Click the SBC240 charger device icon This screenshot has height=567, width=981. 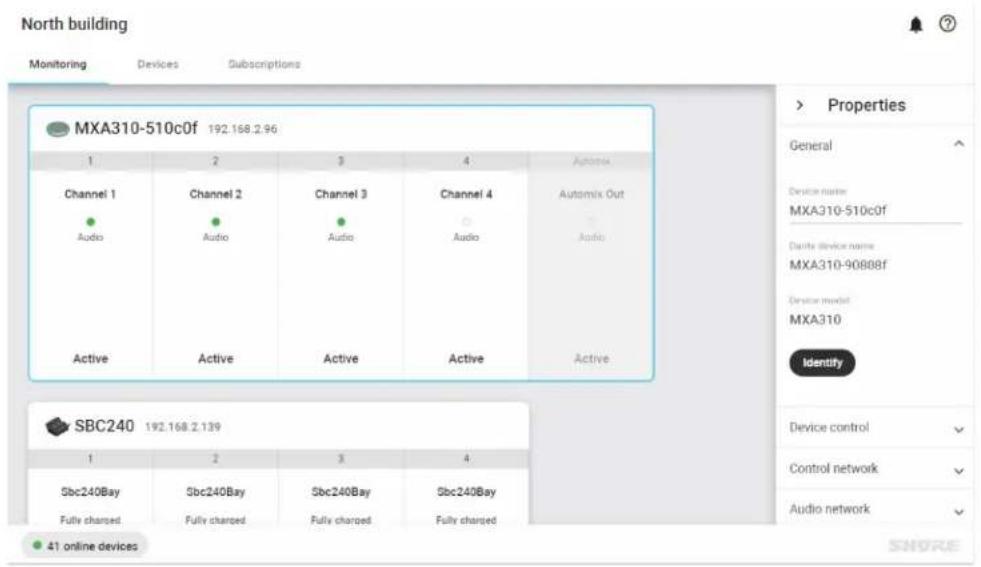pyautogui.click(x=57, y=427)
